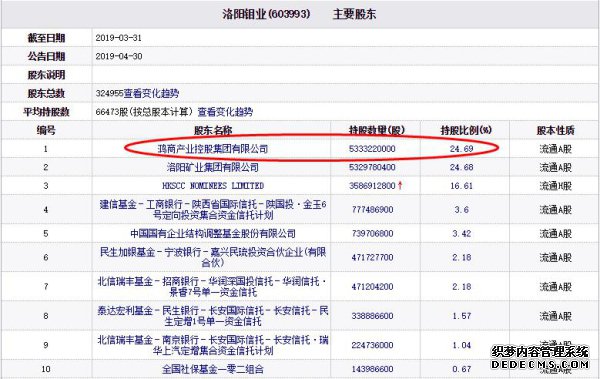The height and width of the screenshot is (379, 600).
Task: Click 中国国有企业结构调整基金股份有限公司 entry
Action: click(213, 233)
